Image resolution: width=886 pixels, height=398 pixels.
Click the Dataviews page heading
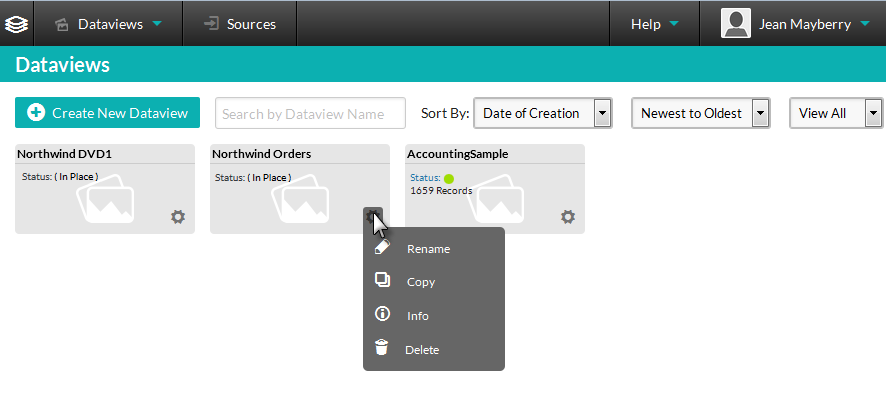click(x=63, y=64)
